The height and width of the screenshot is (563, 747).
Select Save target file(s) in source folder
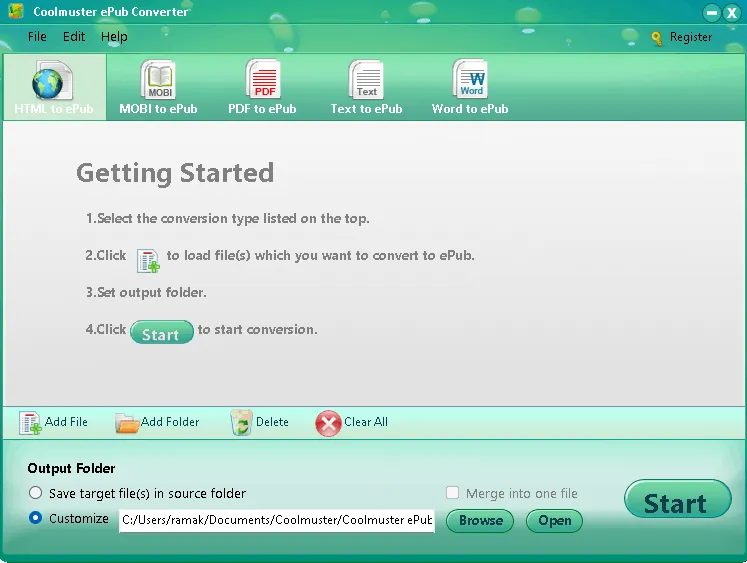36,493
